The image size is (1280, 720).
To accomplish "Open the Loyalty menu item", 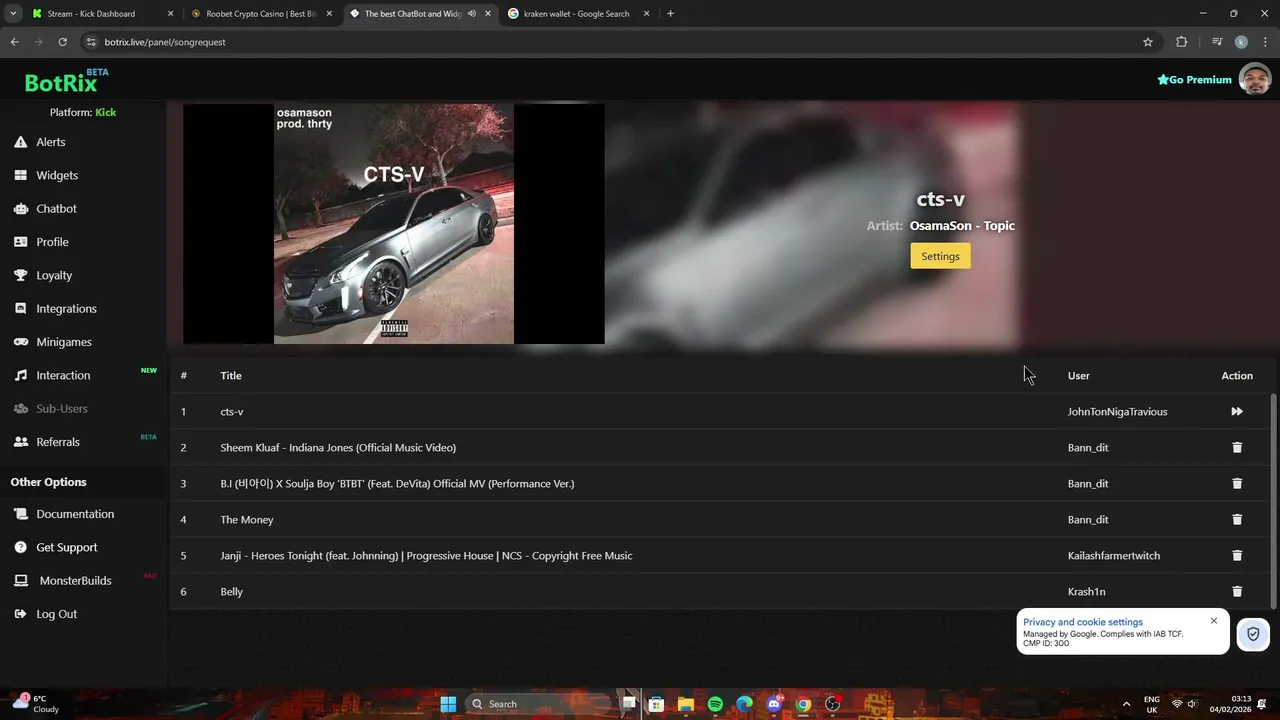I will pyautogui.click(x=54, y=275).
